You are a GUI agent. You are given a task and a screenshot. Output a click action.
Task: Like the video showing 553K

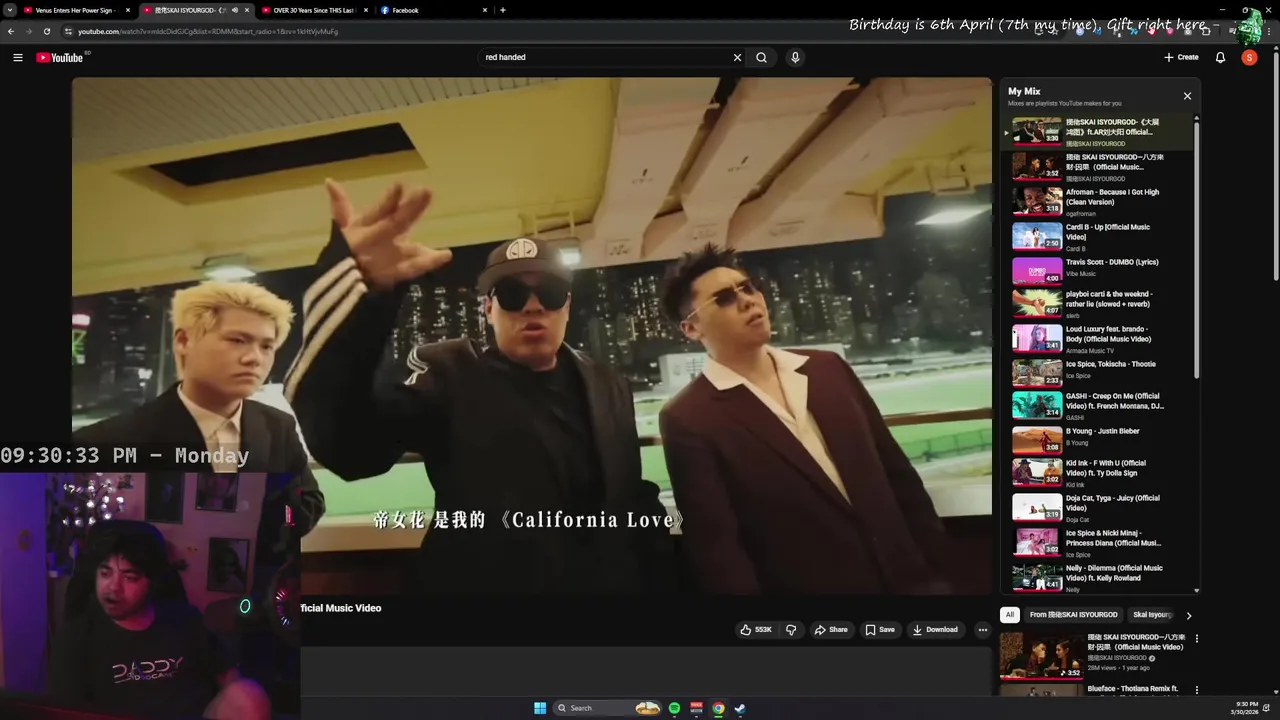(756, 630)
